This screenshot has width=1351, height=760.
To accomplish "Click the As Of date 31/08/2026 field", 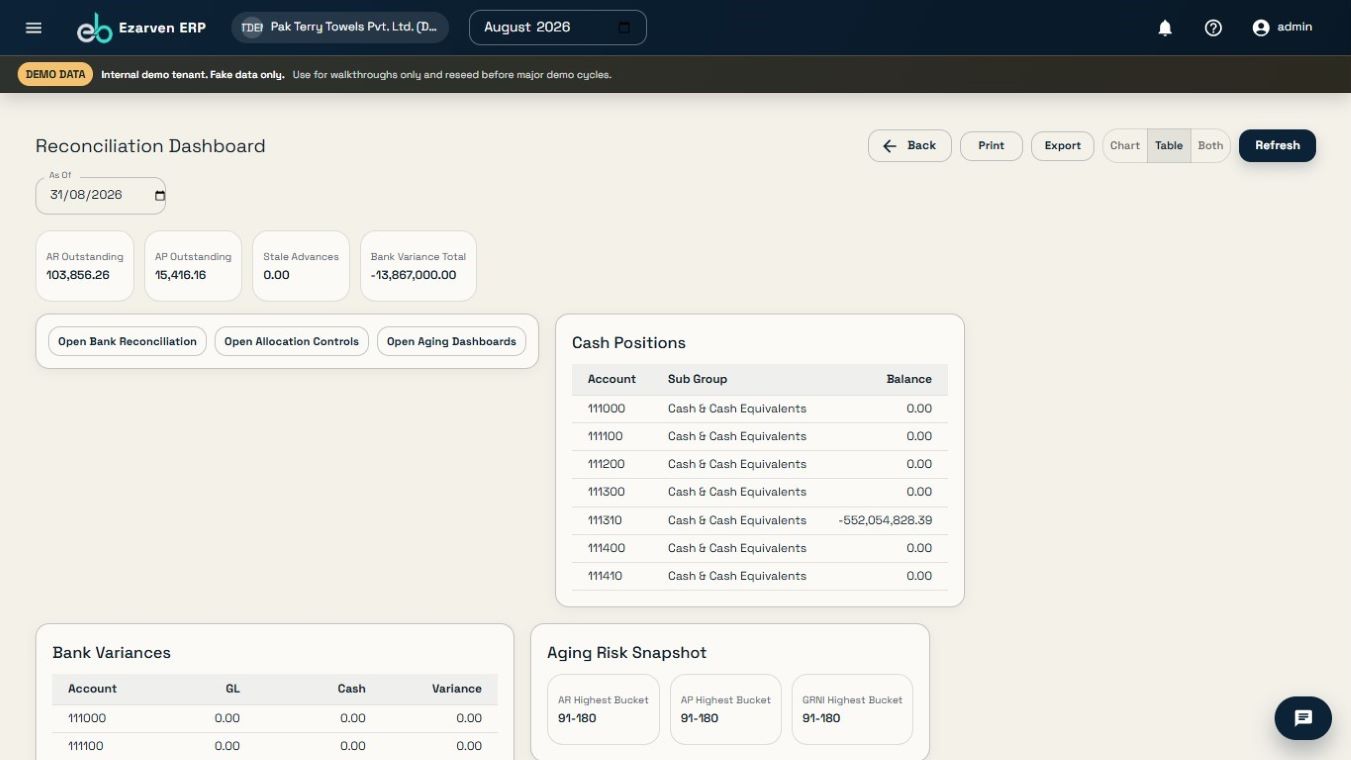I will (100, 195).
